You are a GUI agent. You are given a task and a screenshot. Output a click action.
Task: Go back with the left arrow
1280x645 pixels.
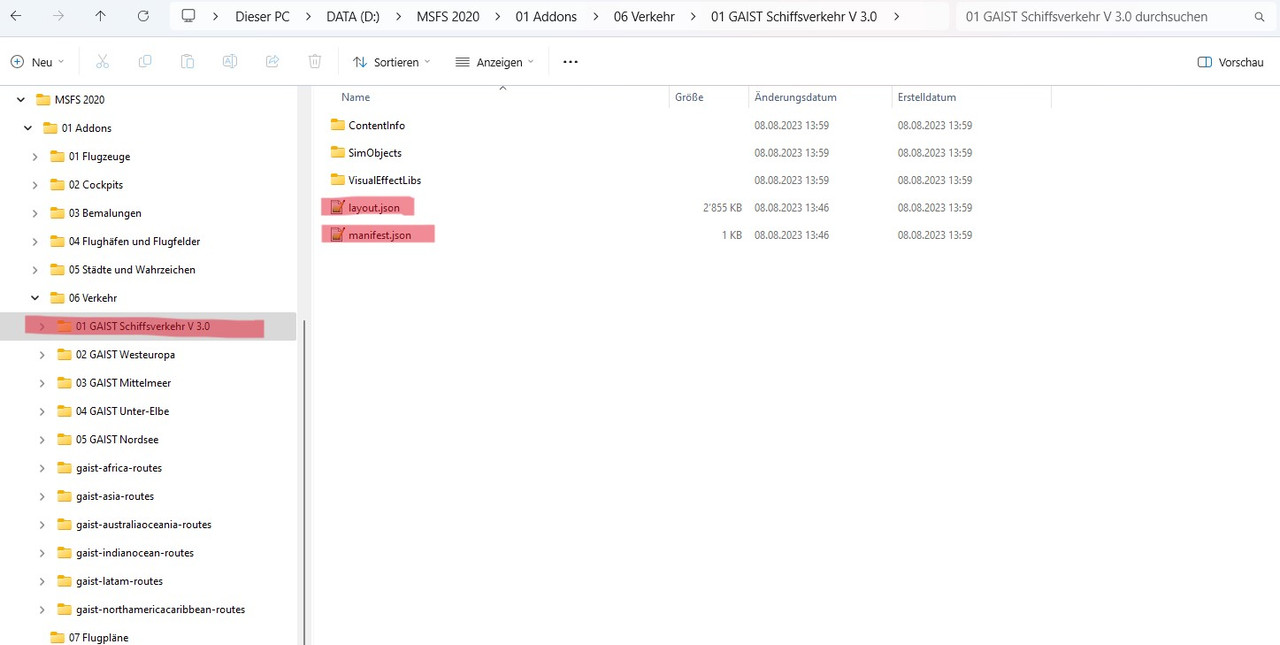tap(16, 16)
